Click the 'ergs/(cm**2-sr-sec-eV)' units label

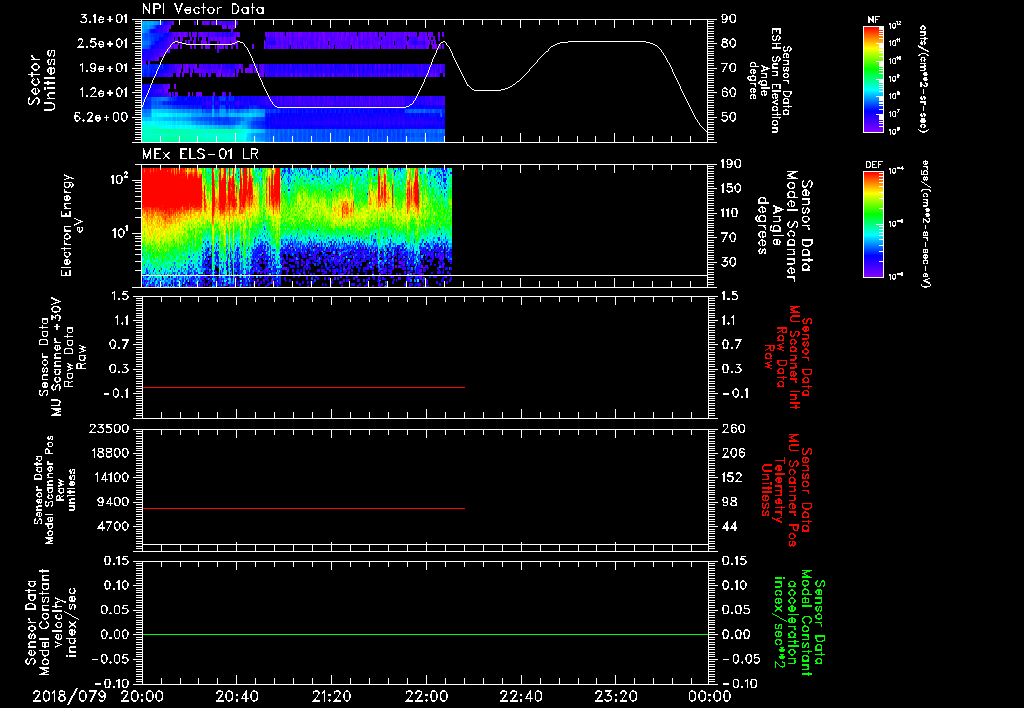pos(926,223)
